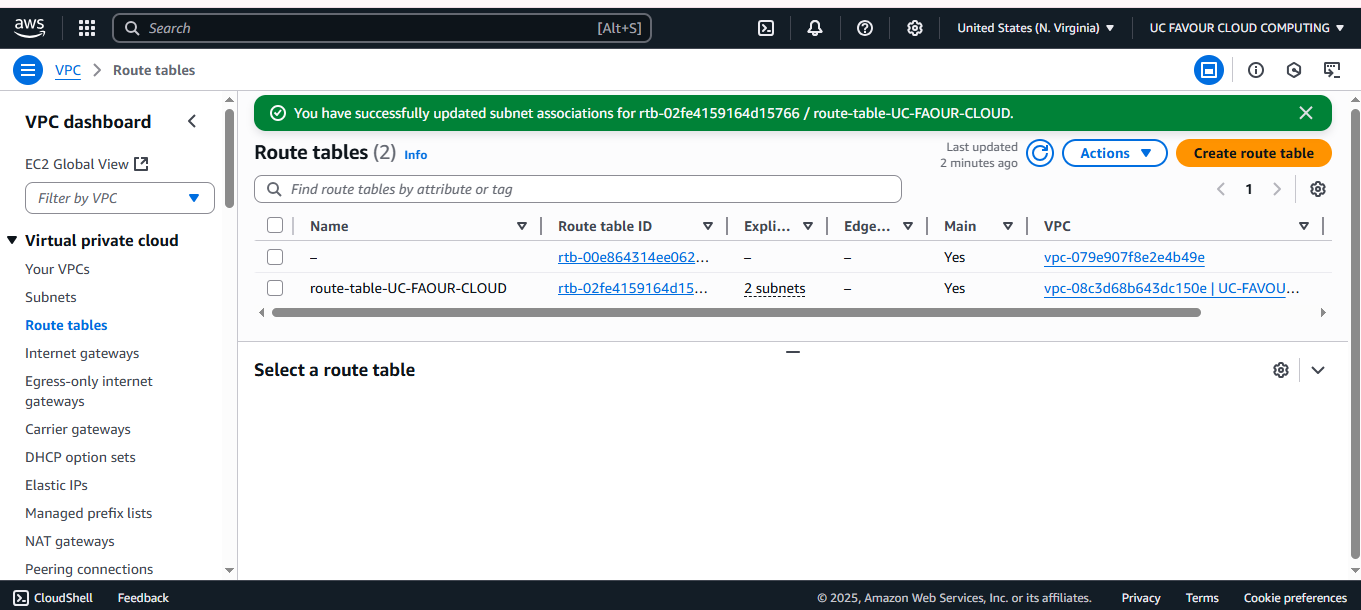Image resolution: width=1361 pixels, height=610 pixels.
Task: Dismiss the green success notification
Action: pyautogui.click(x=1305, y=113)
